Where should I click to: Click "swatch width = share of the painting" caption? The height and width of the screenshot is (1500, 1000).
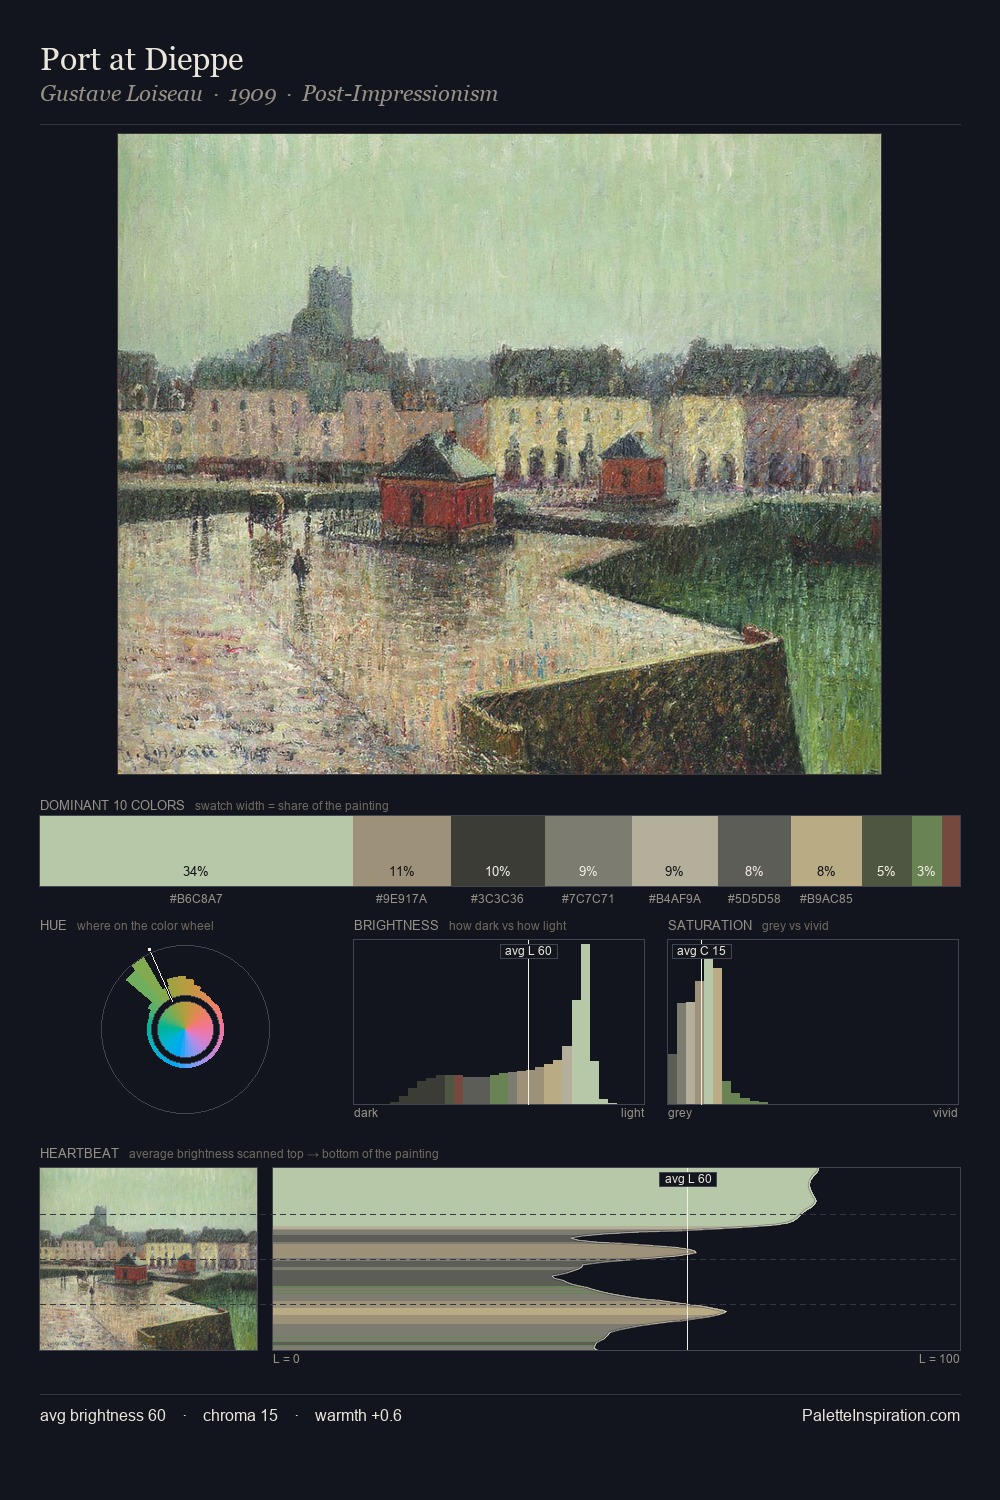(292, 806)
